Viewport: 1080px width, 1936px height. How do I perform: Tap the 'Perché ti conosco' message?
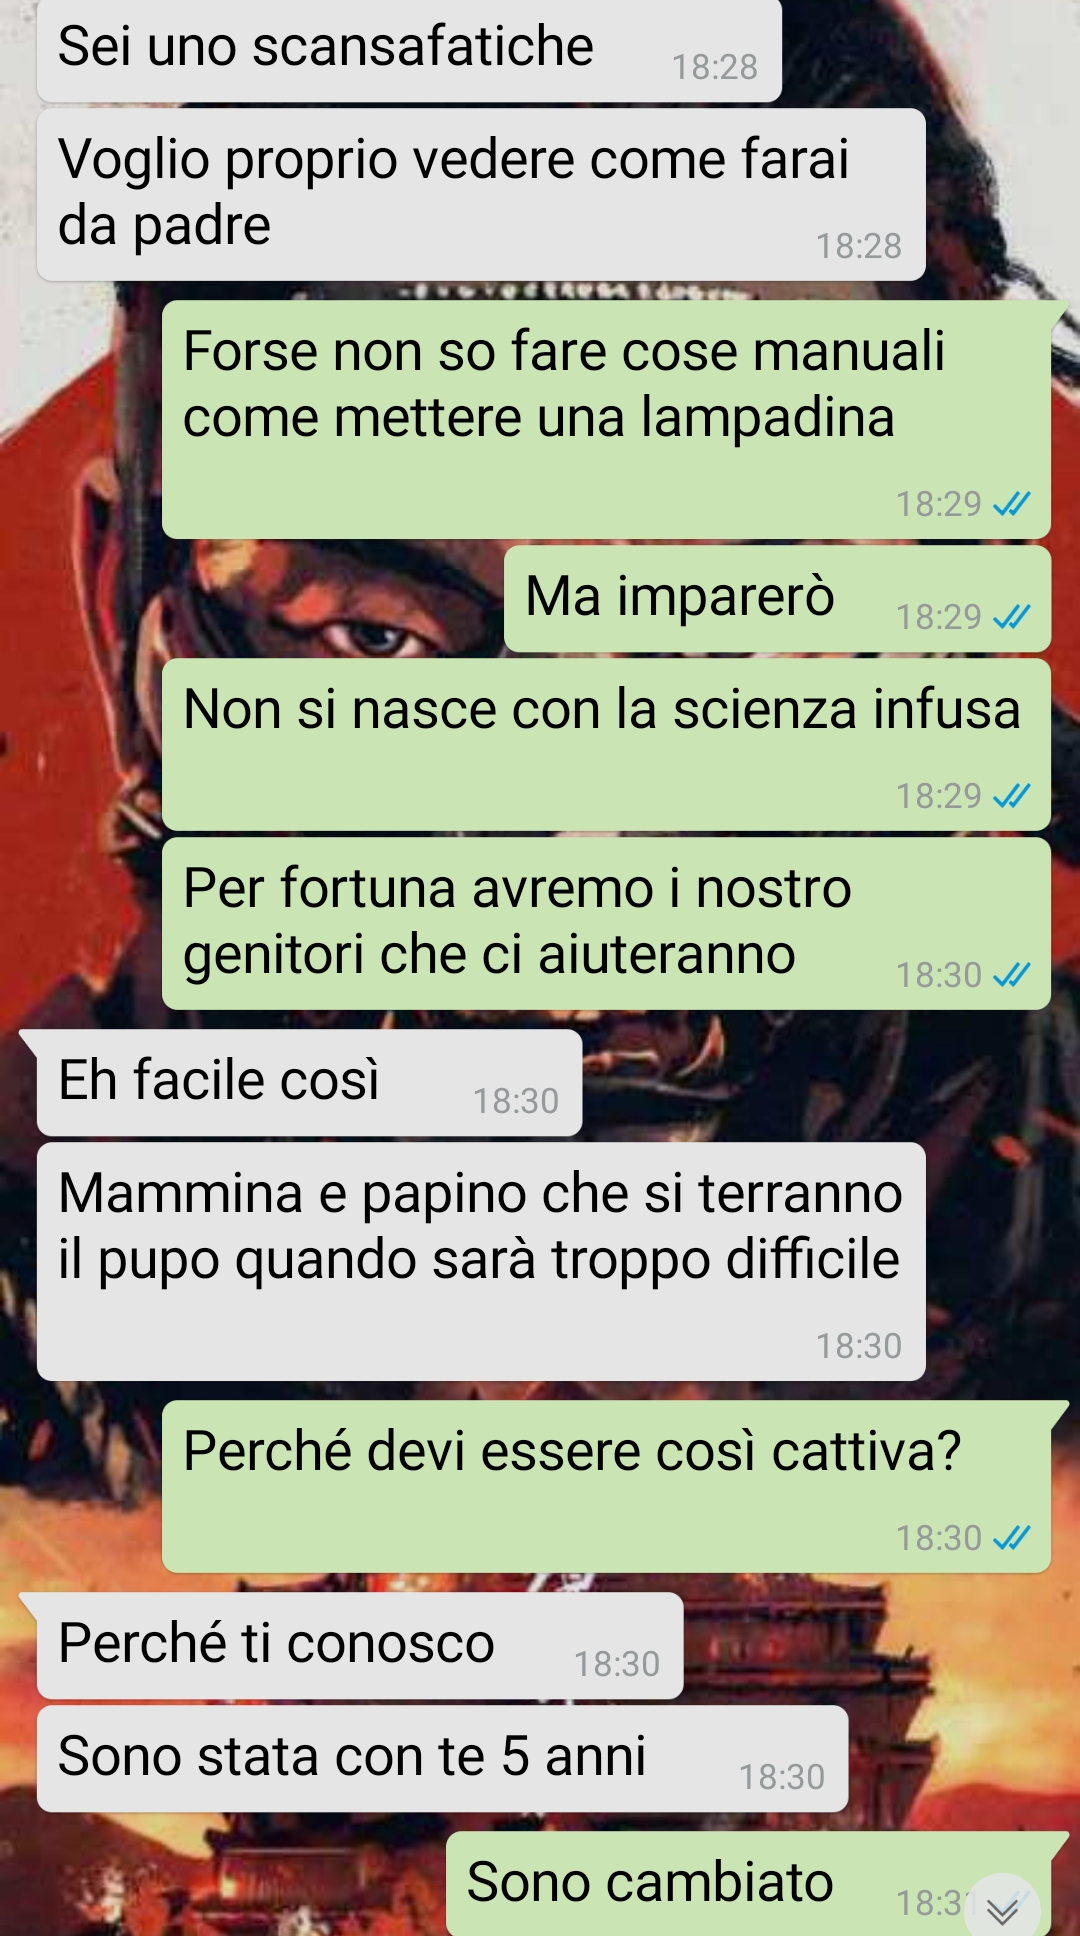[x=360, y=1646]
